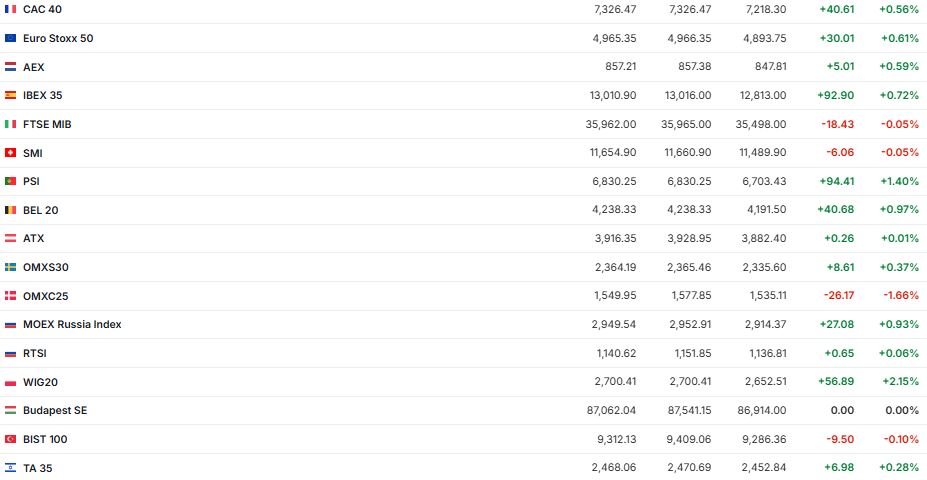This screenshot has height=480, width=927.
Task: Click the EU flag icon beside Euro Stoxx 50
Action: [x=11, y=38]
